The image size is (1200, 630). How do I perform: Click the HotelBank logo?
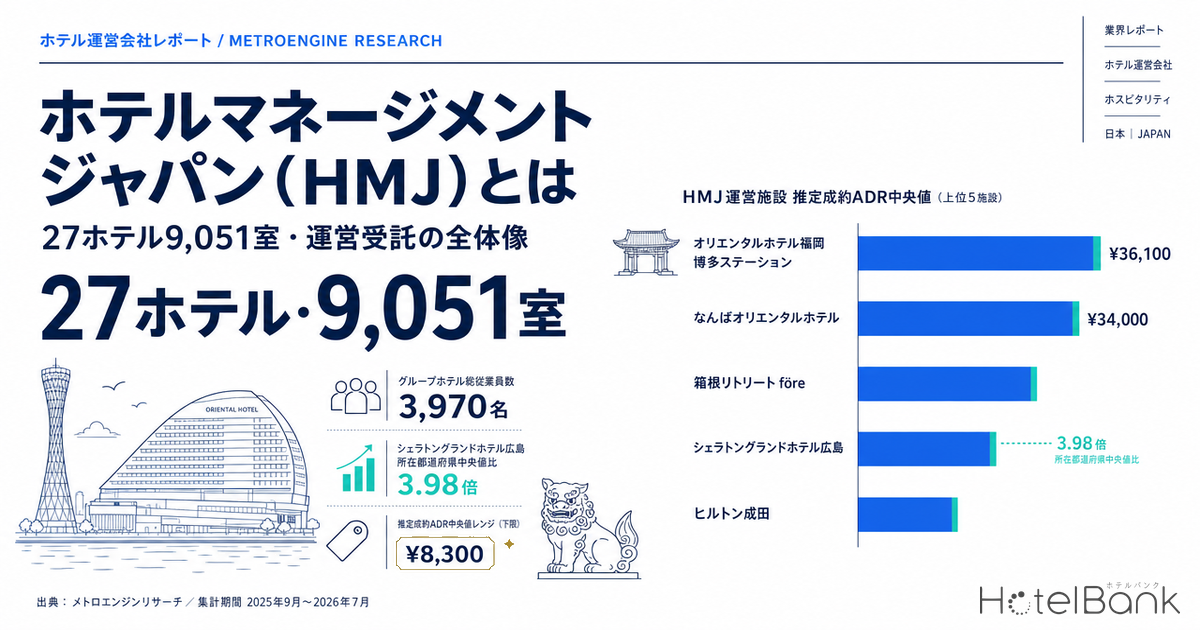point(1079,599)
